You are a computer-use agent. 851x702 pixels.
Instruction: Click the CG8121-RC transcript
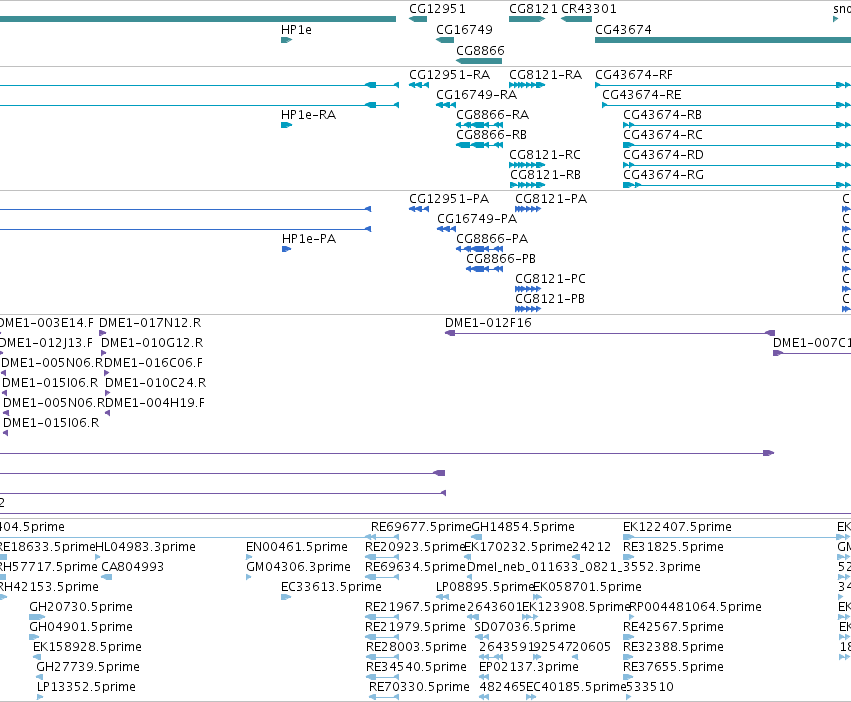pyautogui.click(x=527, y=165)
